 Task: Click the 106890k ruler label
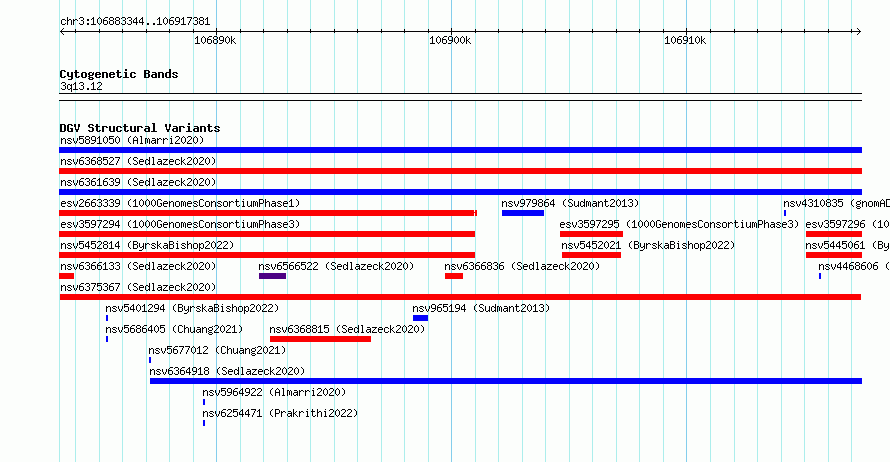(x=215, y=40)
